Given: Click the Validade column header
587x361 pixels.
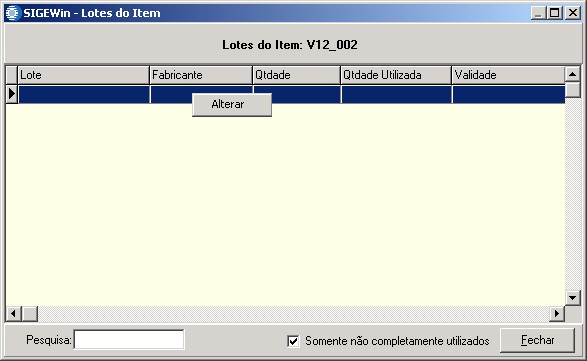Looking at the screenshot, I should click(508, 75).
